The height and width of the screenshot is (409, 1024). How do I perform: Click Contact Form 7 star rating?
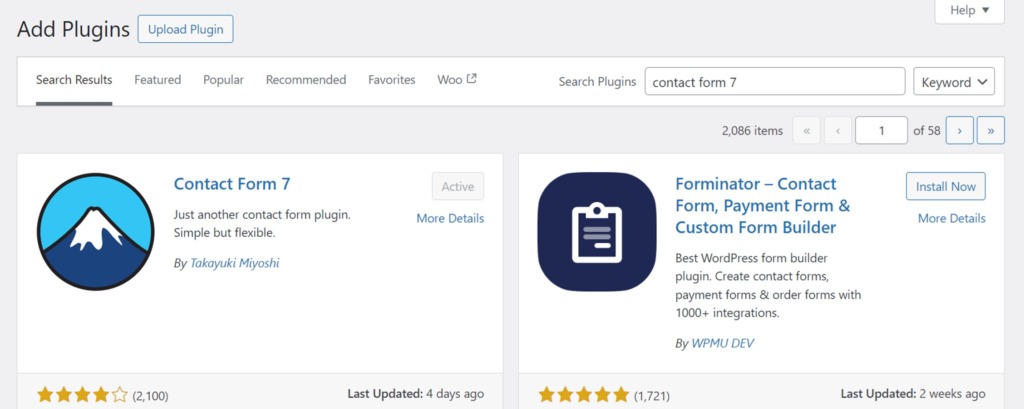(82, 395)
